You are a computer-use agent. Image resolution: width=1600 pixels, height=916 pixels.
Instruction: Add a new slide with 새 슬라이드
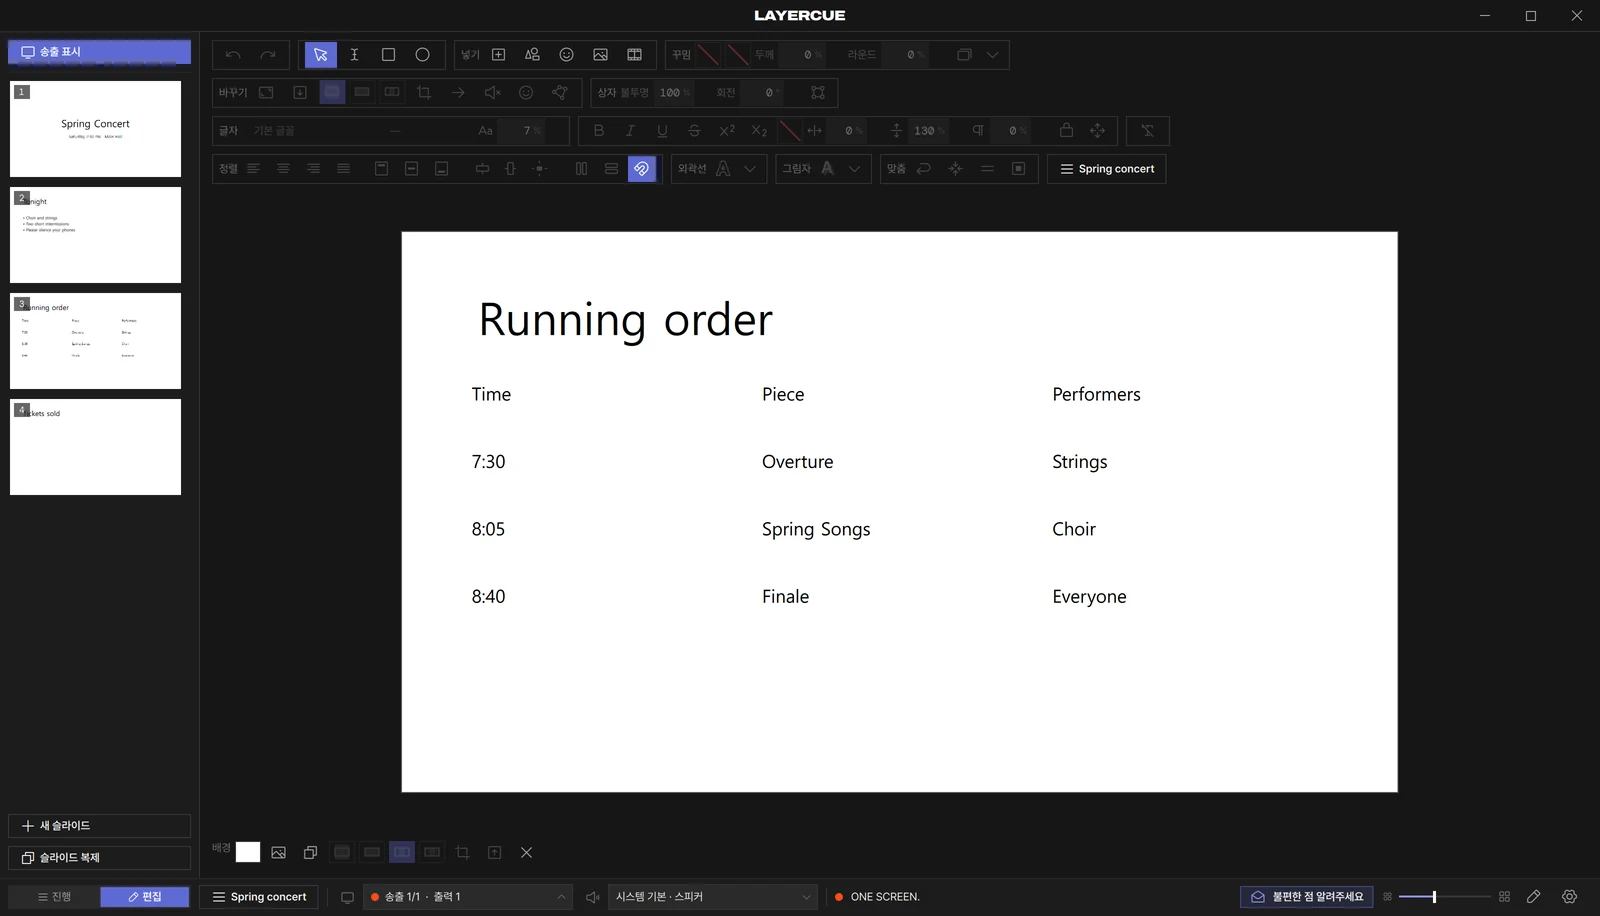coord(99,826)
